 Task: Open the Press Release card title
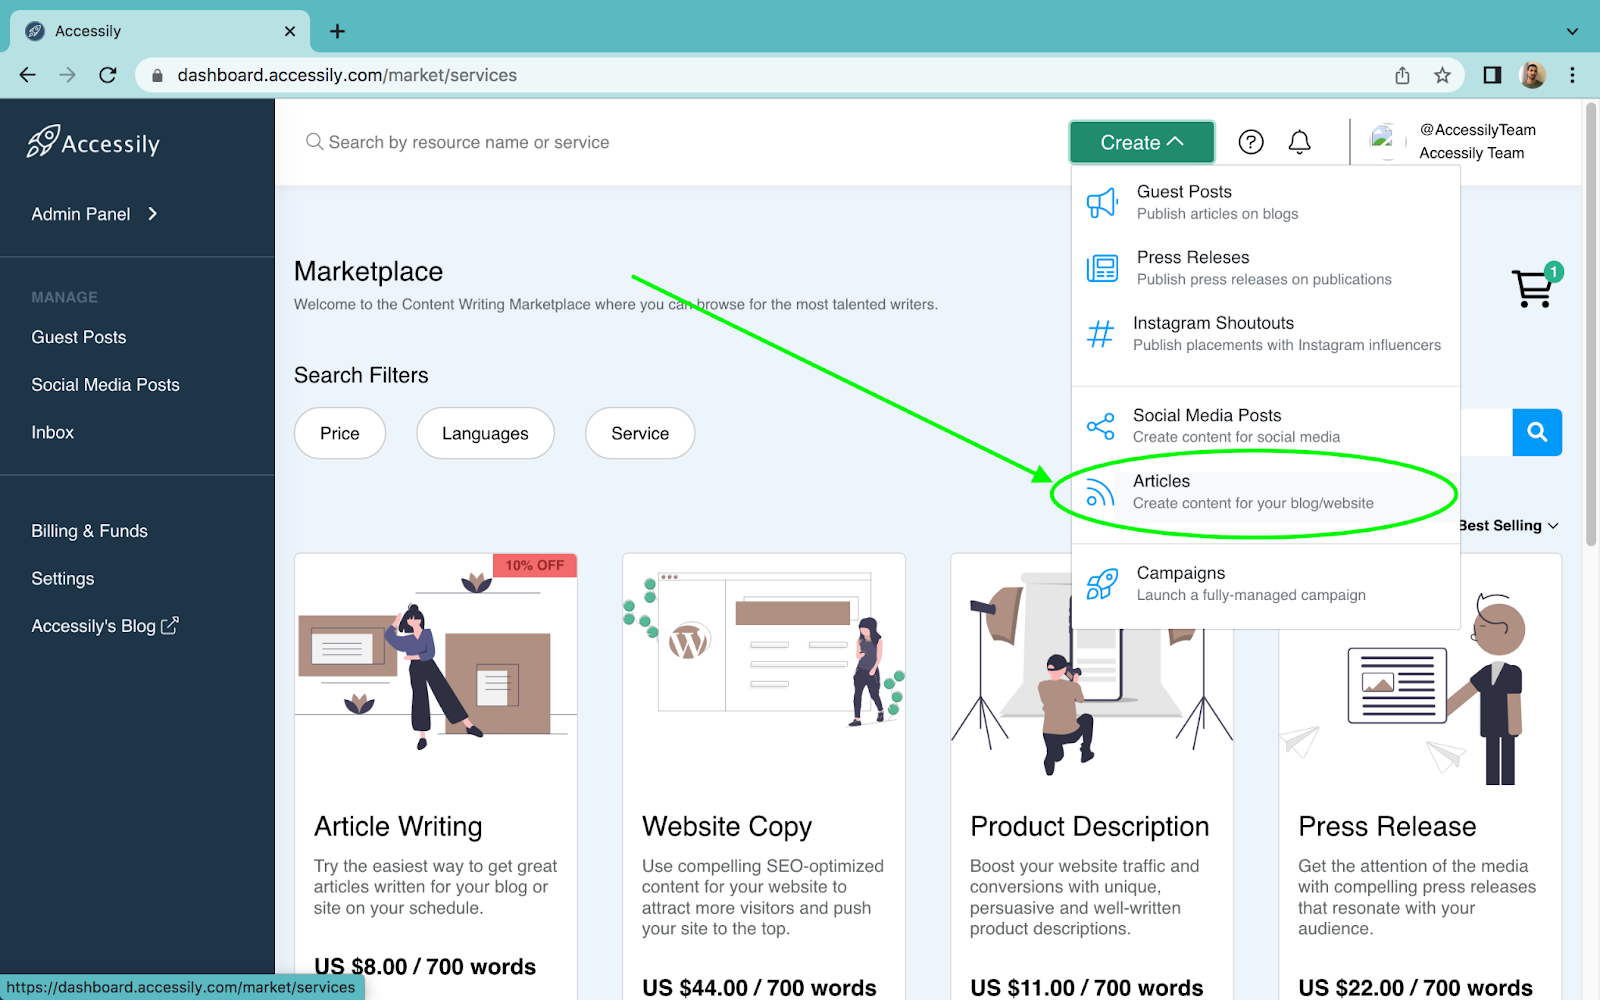(1387, 827)
